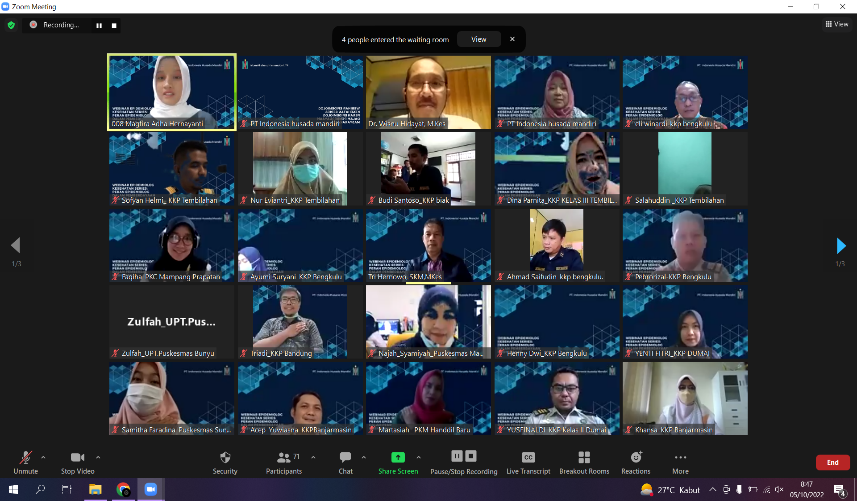Click the red End meeting button
Image resolution: width=857 pixels, height=501 pixels.
click(832, 462)
